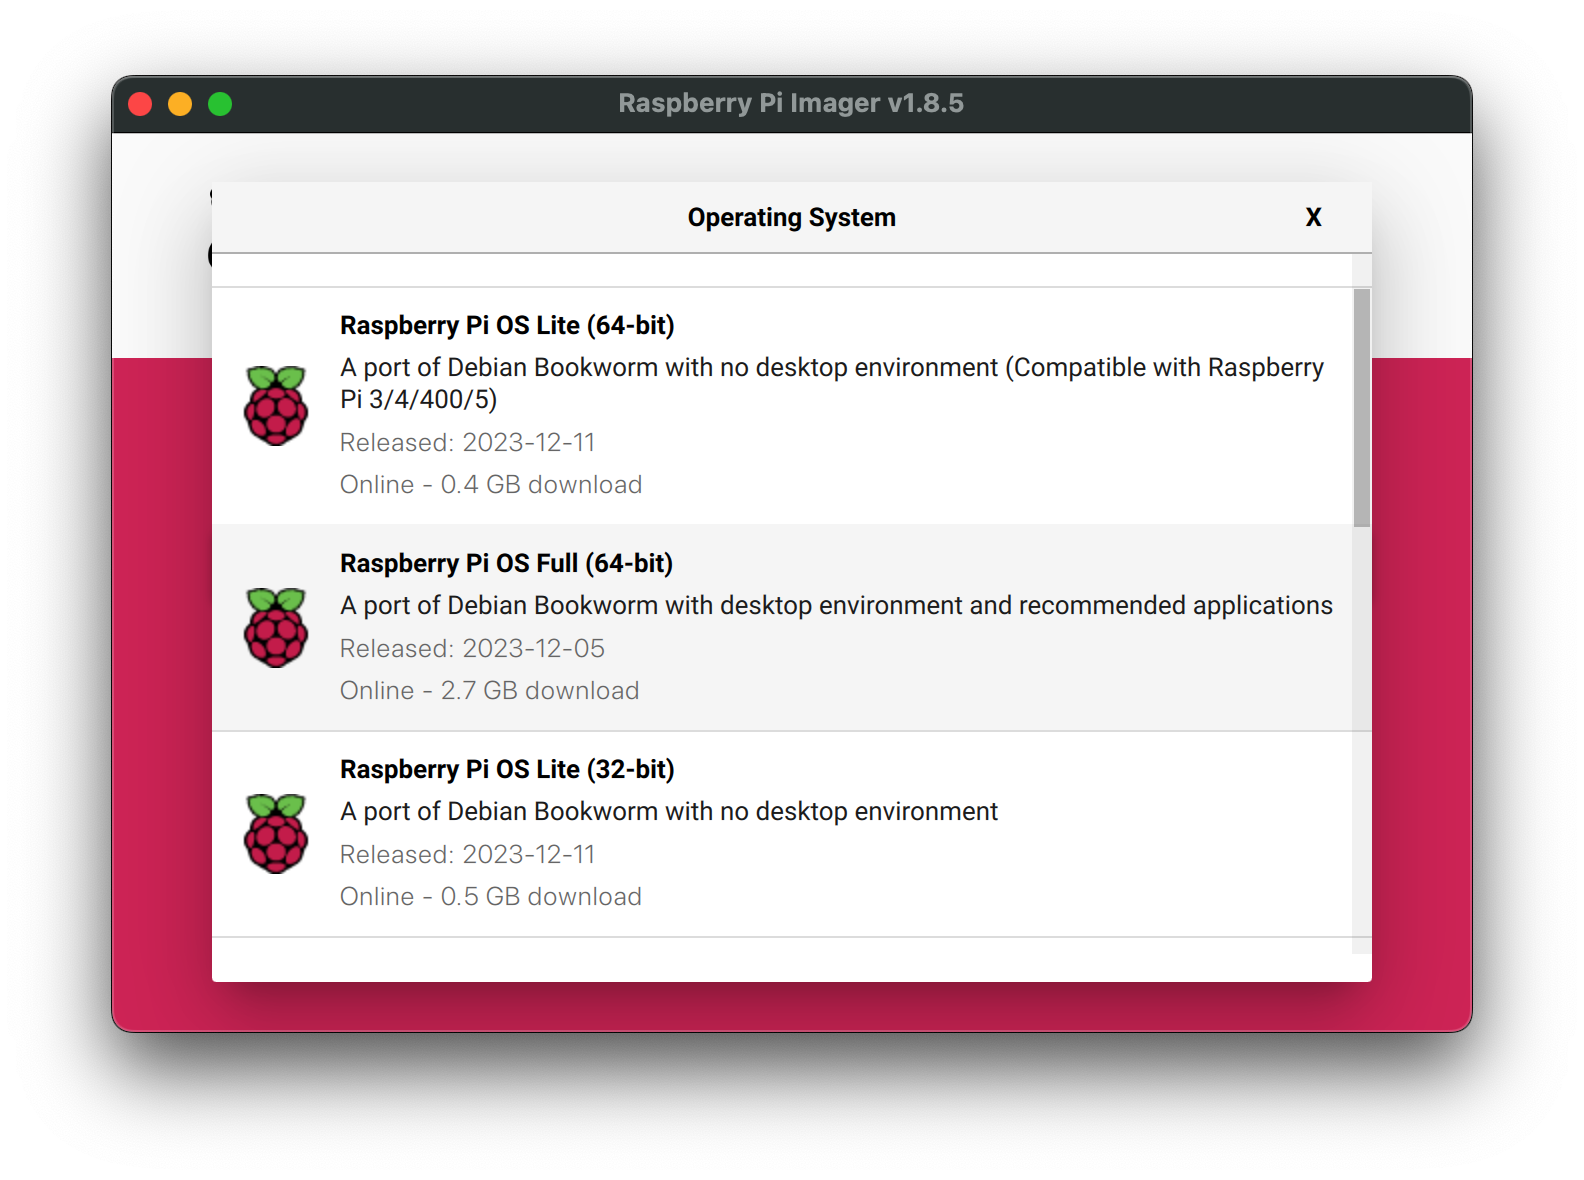
Task: Close the Operating System dialog with X
Action: click(x=1313, y=217)
